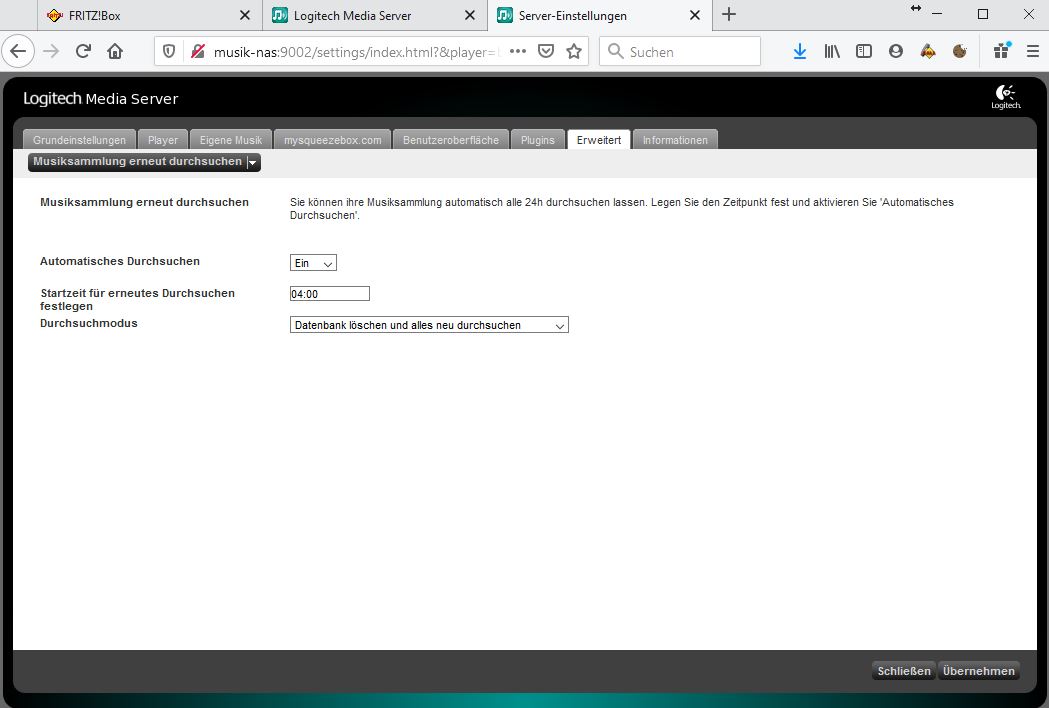Open the extension icon with blue dot
The height and width of the screenshot is (708, 1049).
1002,51
